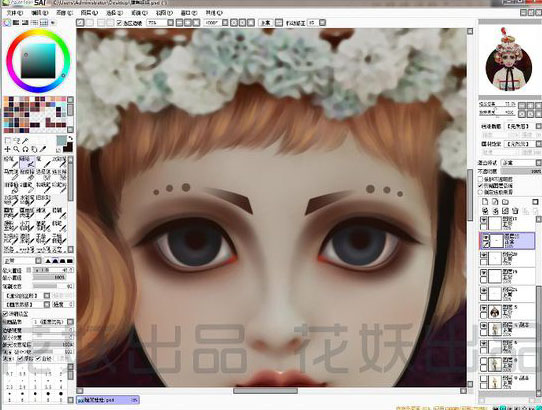
Task: Open the zoom percentage dropdown in toolbar
Action: point(170,22)
